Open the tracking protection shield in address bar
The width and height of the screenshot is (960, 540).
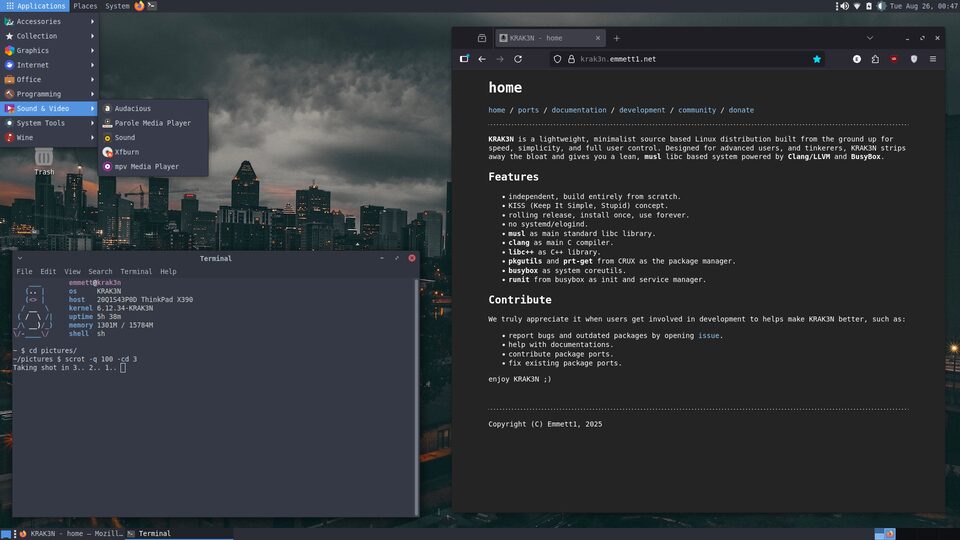[557, 59]
